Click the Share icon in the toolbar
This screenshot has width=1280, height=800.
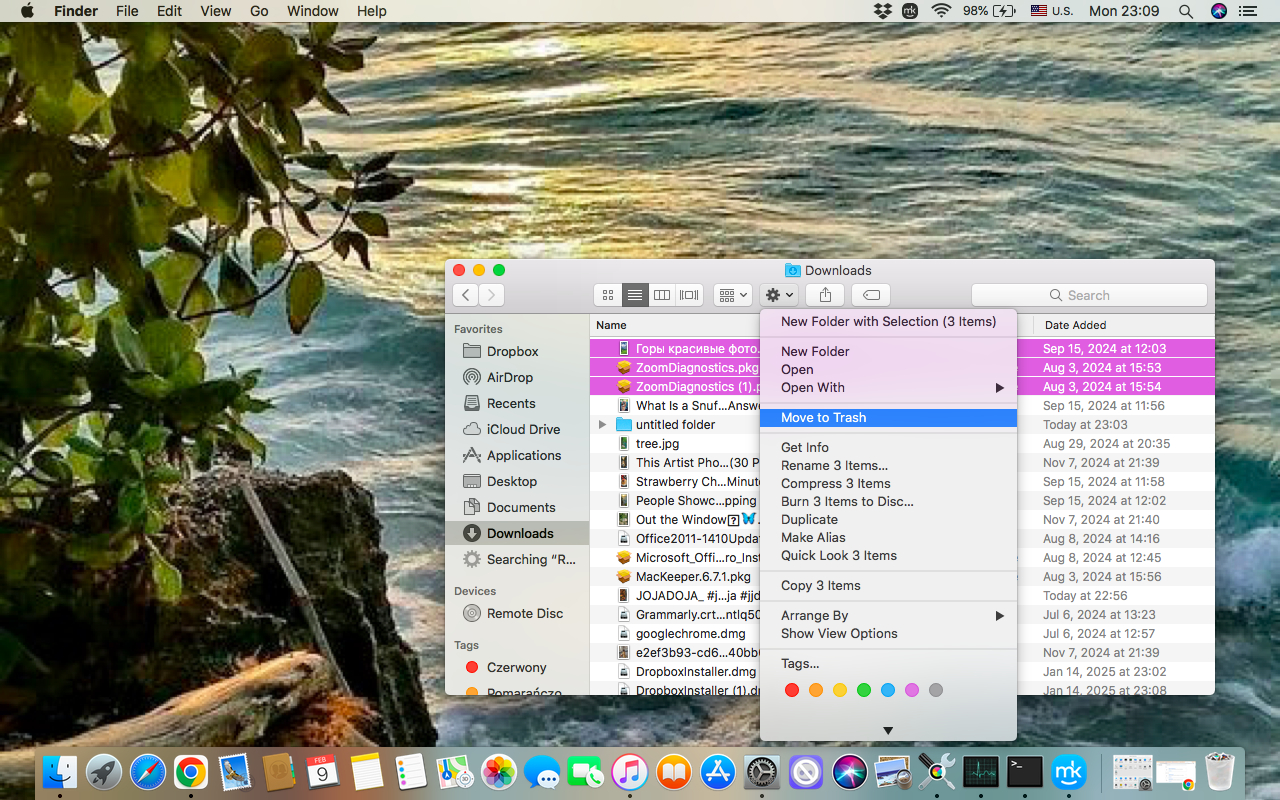tap(824, 295)
